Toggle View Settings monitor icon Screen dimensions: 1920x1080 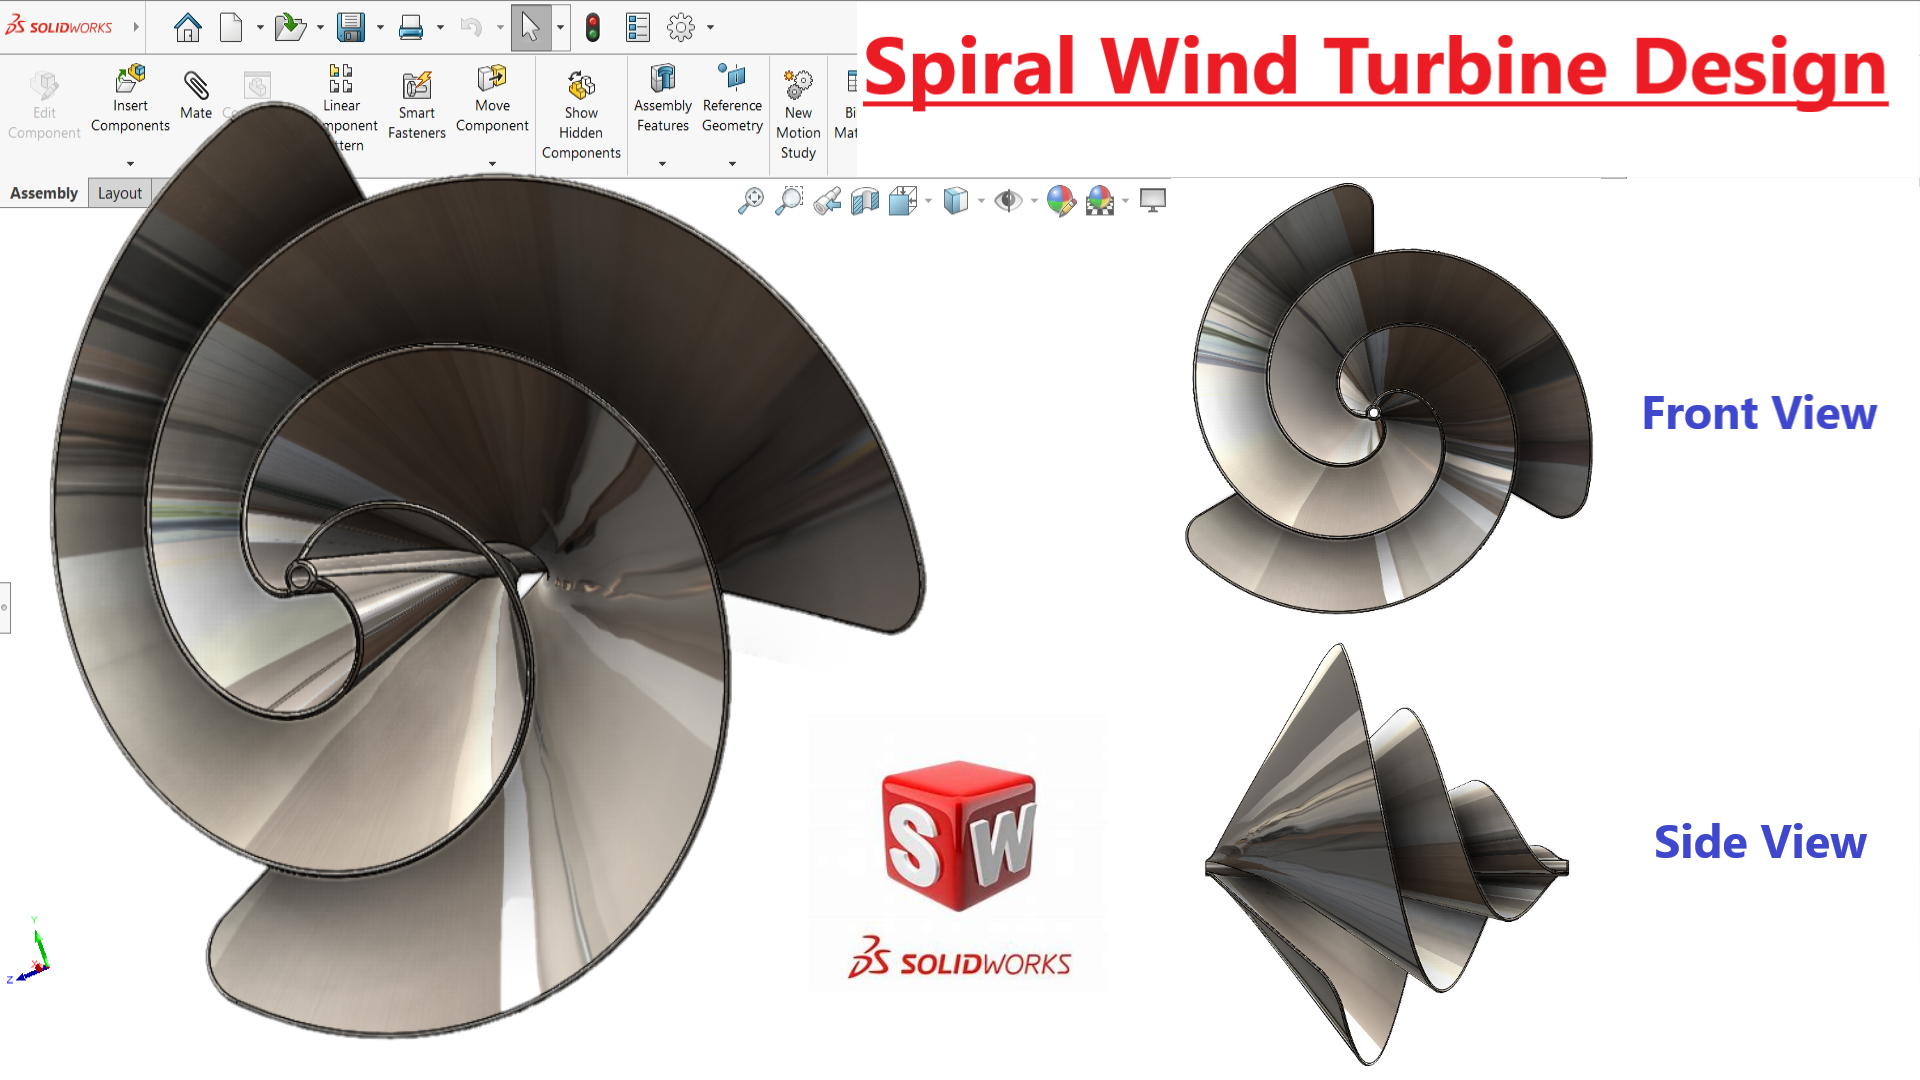1153,201
